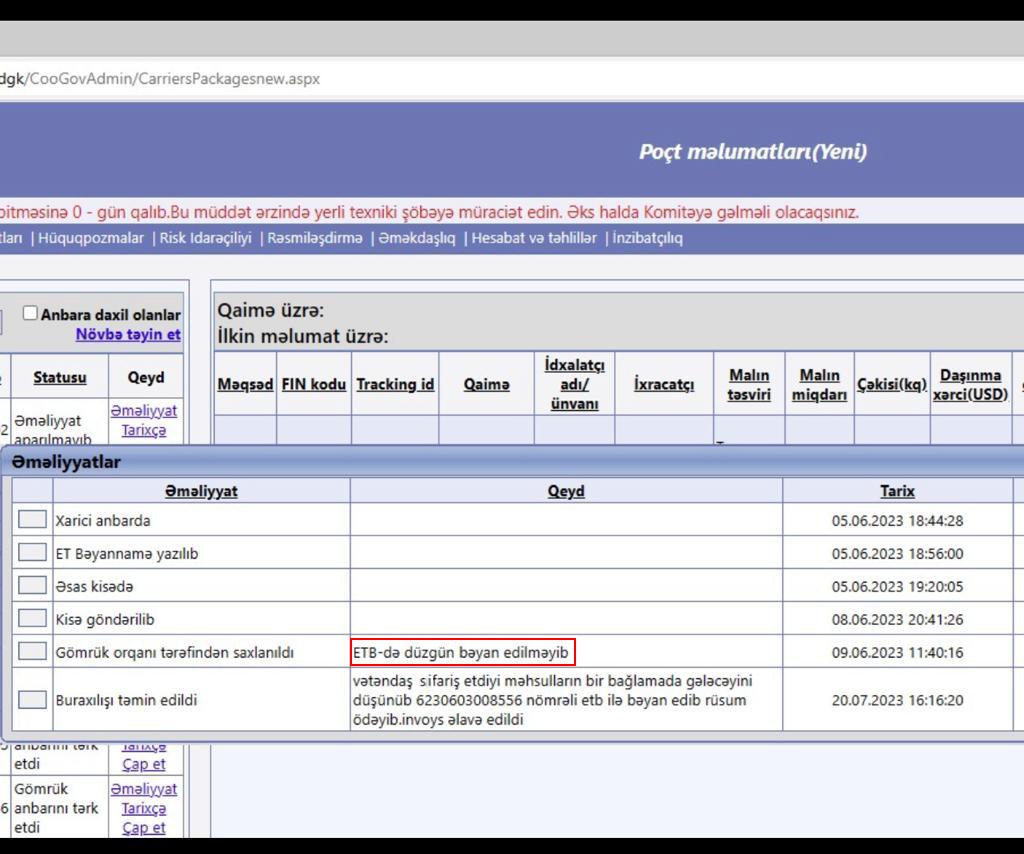This screenshot has width=1024, height=854.
Task: Open the Əməkdaşlıq menu item
Action: (416, 238)
